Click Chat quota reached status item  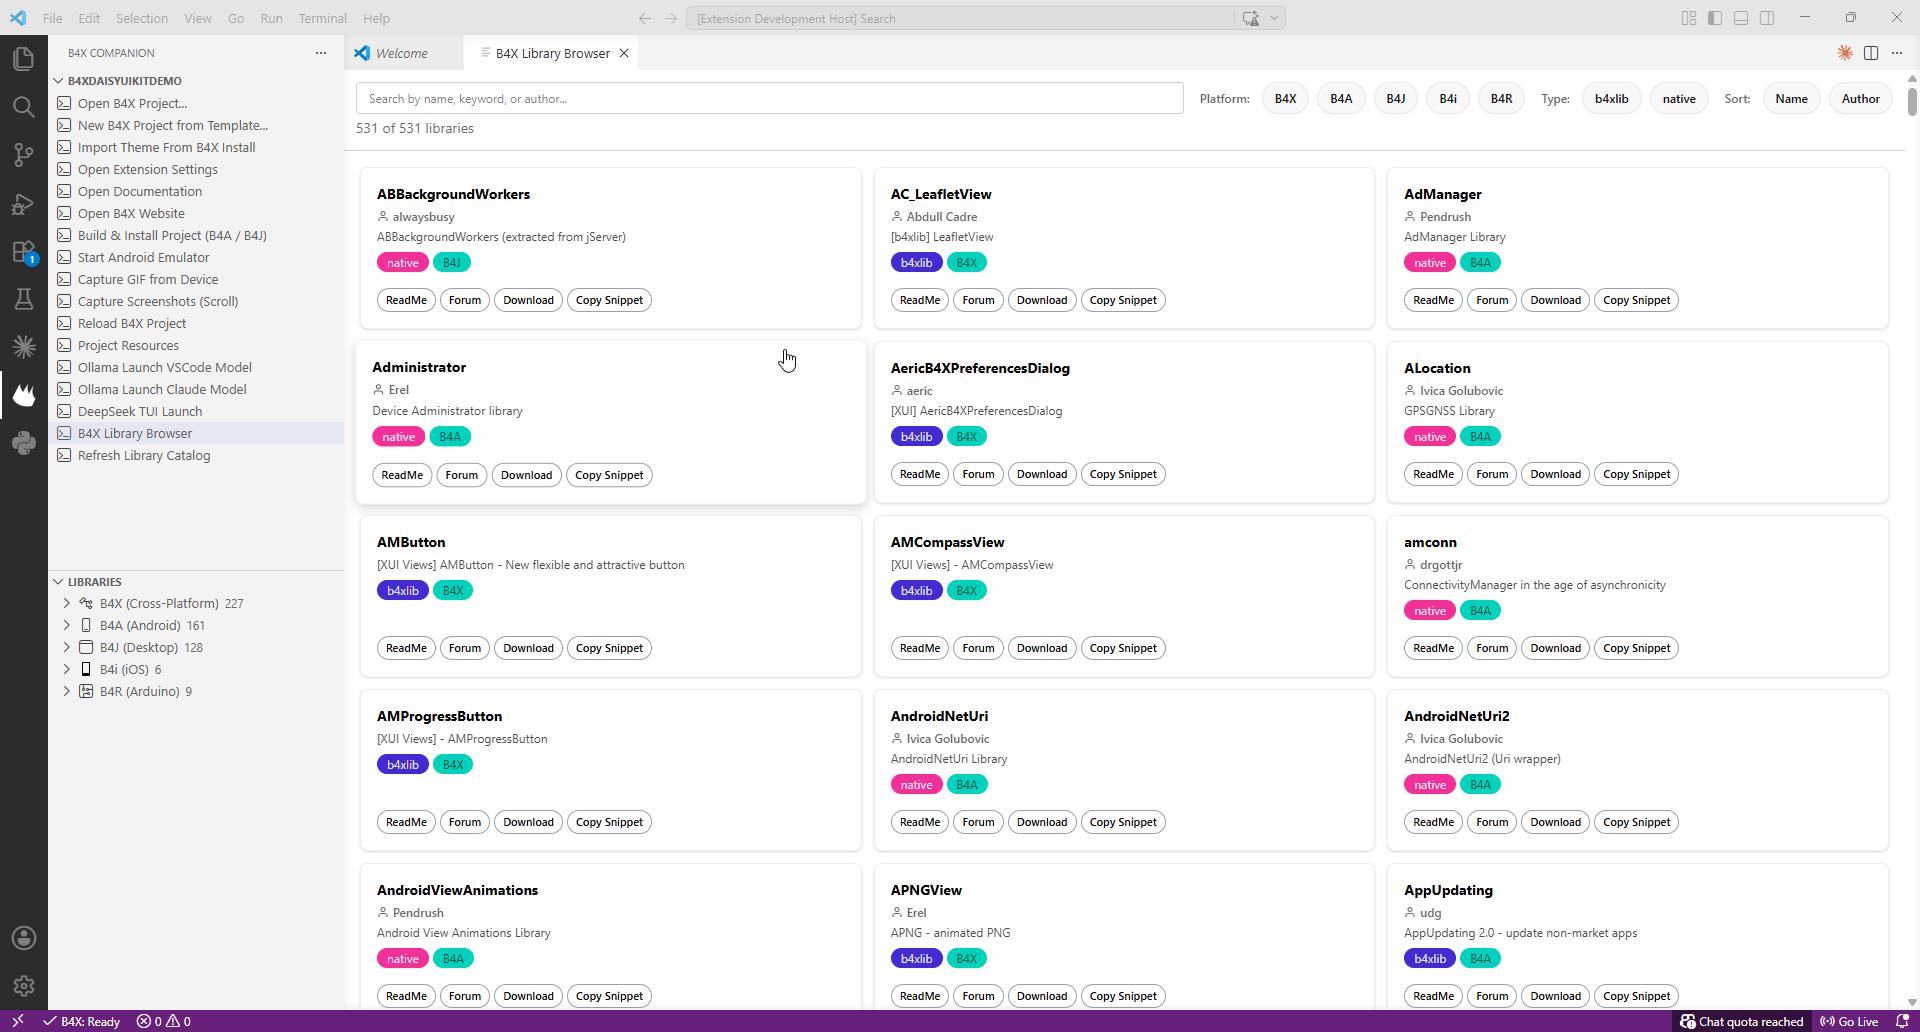1742,1021
